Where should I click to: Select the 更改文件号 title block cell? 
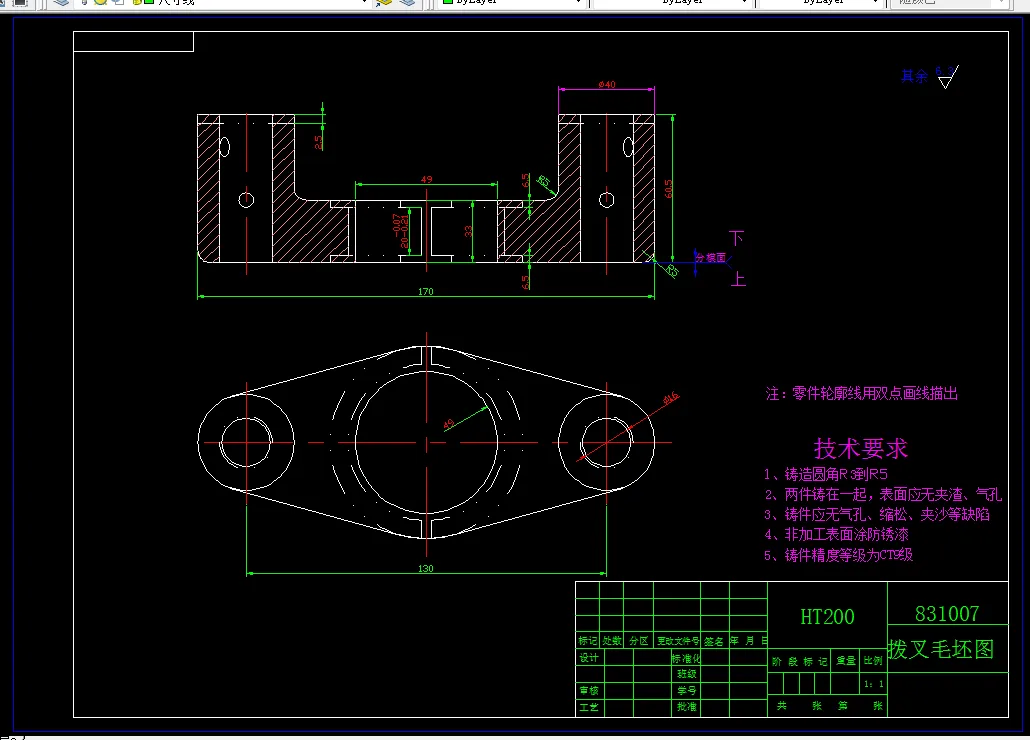point(678,641)
